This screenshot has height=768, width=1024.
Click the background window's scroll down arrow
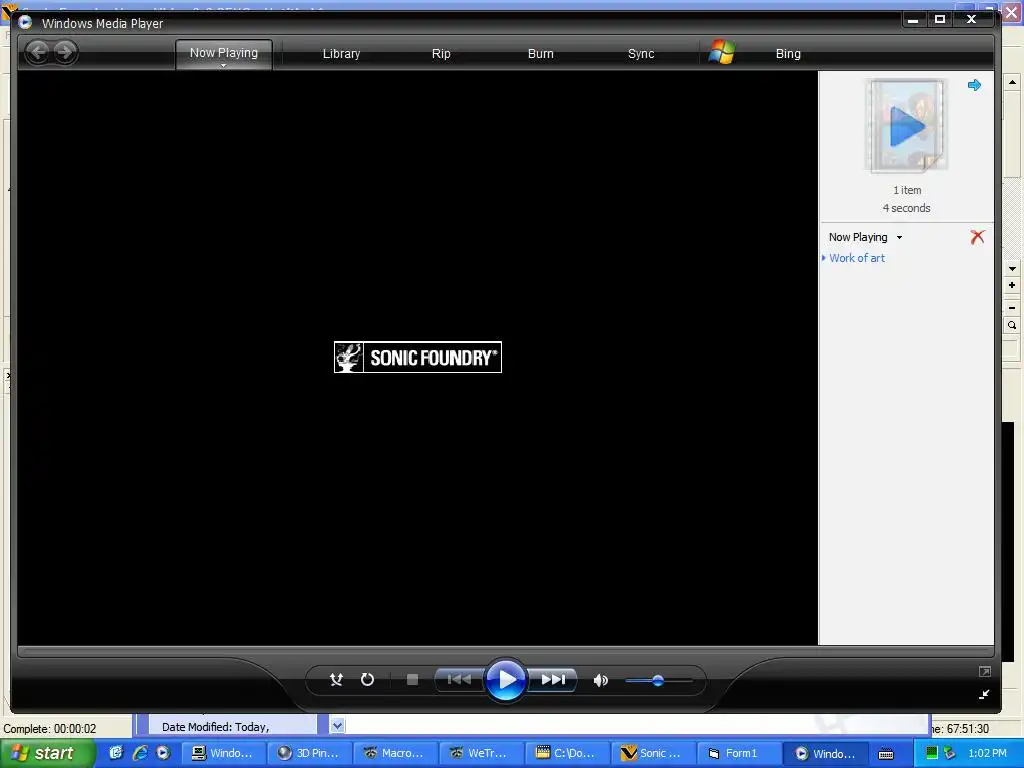click(1012, 269)
